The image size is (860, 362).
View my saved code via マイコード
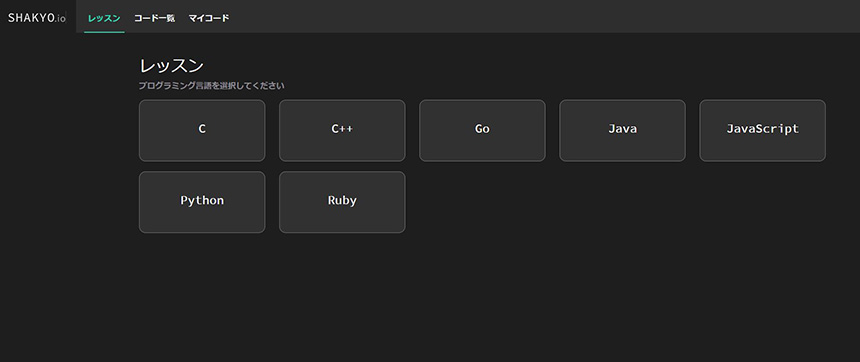pos(209,18)
